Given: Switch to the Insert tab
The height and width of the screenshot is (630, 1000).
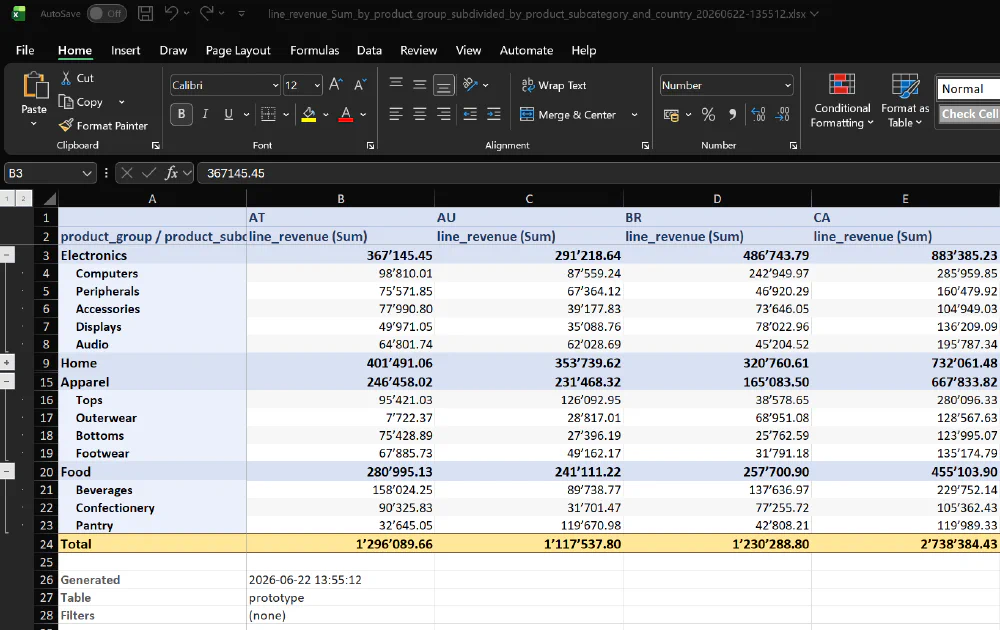Looking at the screenshot, I should click(x=126, y=50).
